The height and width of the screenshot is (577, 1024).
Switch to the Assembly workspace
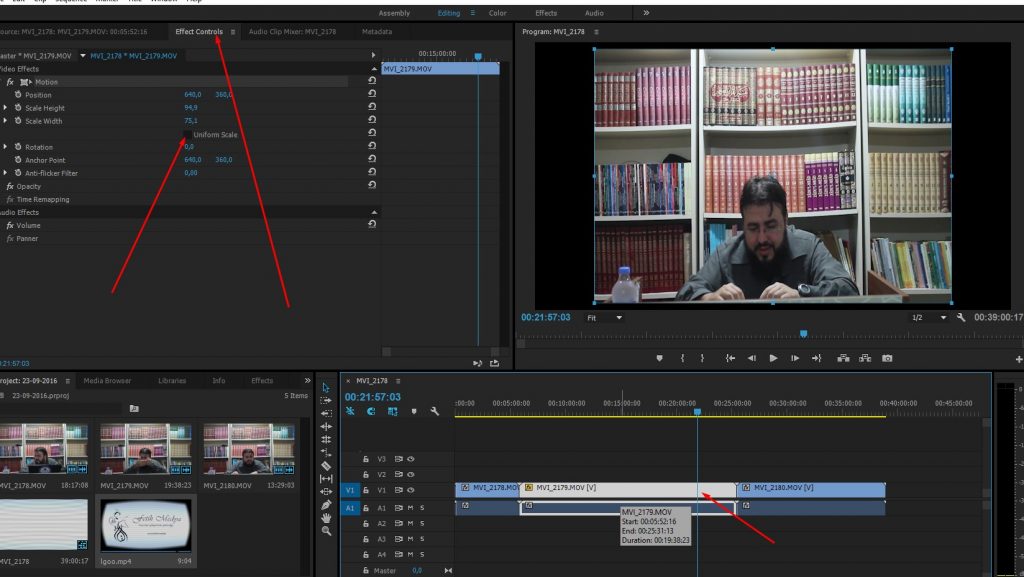[394, 13]
